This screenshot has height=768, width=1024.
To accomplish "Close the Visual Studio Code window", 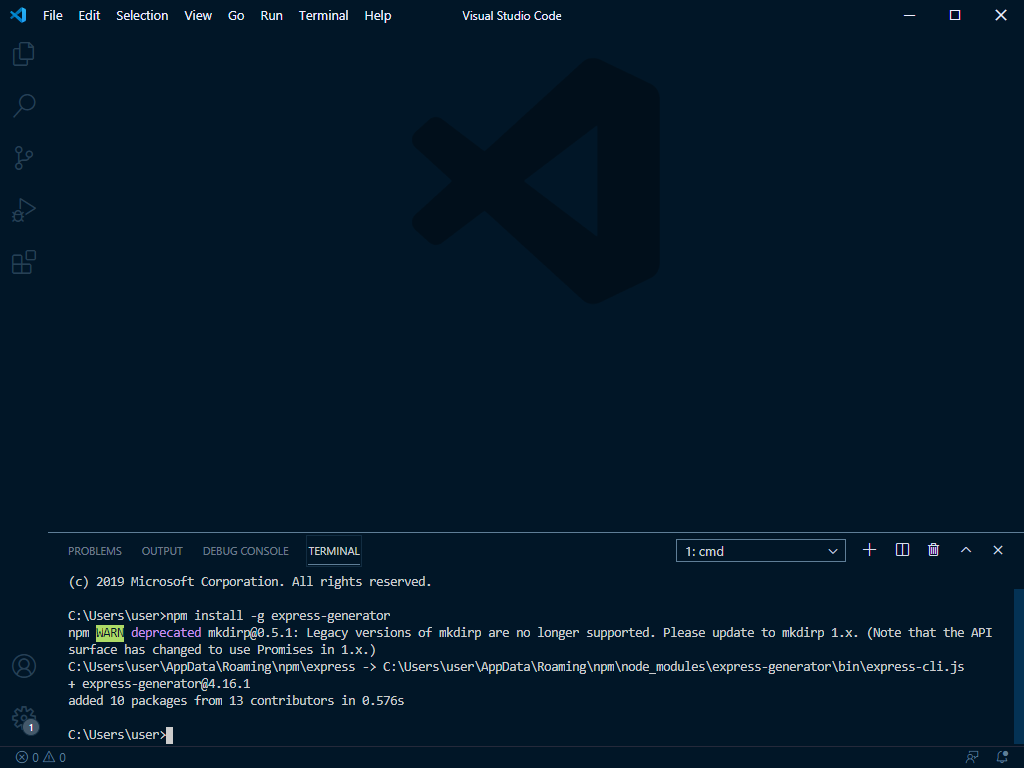I will (x=1000, y=15).
